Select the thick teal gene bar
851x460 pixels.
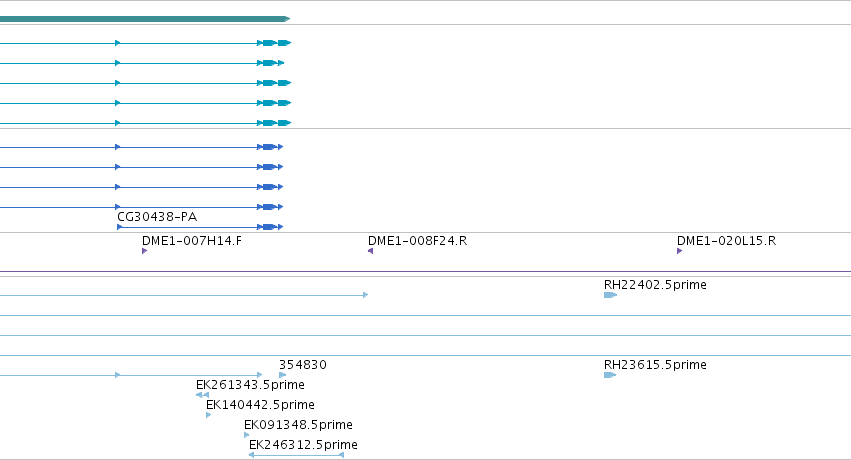(145, 19)
